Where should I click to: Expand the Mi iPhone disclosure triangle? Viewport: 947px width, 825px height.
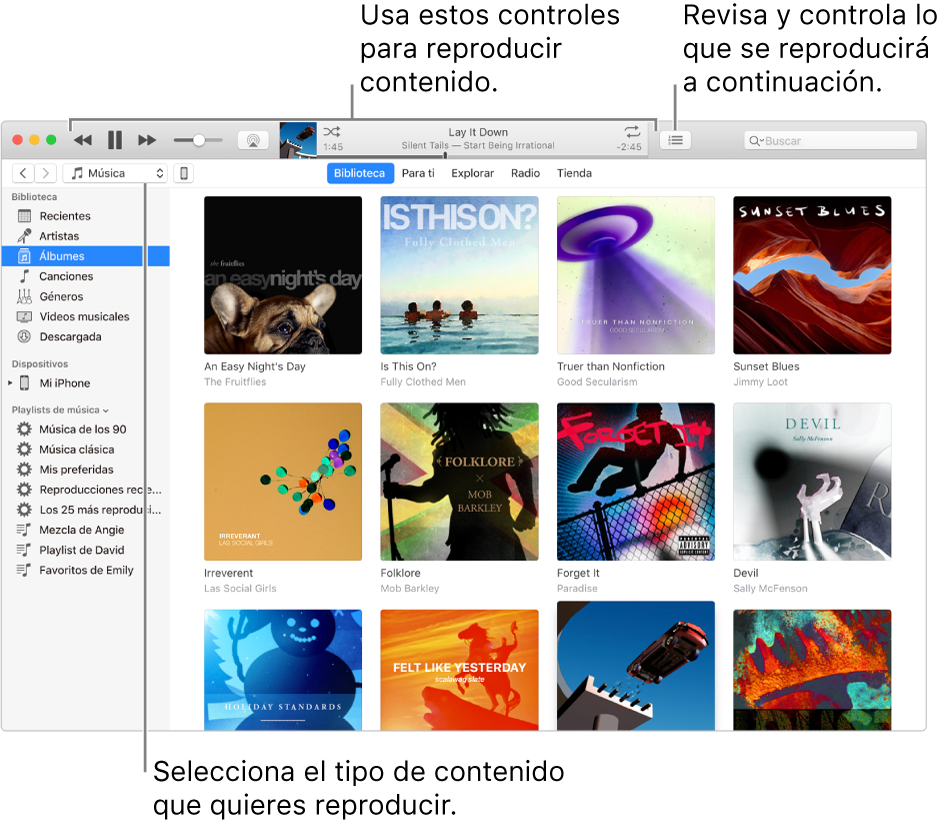tap(10, 383)
